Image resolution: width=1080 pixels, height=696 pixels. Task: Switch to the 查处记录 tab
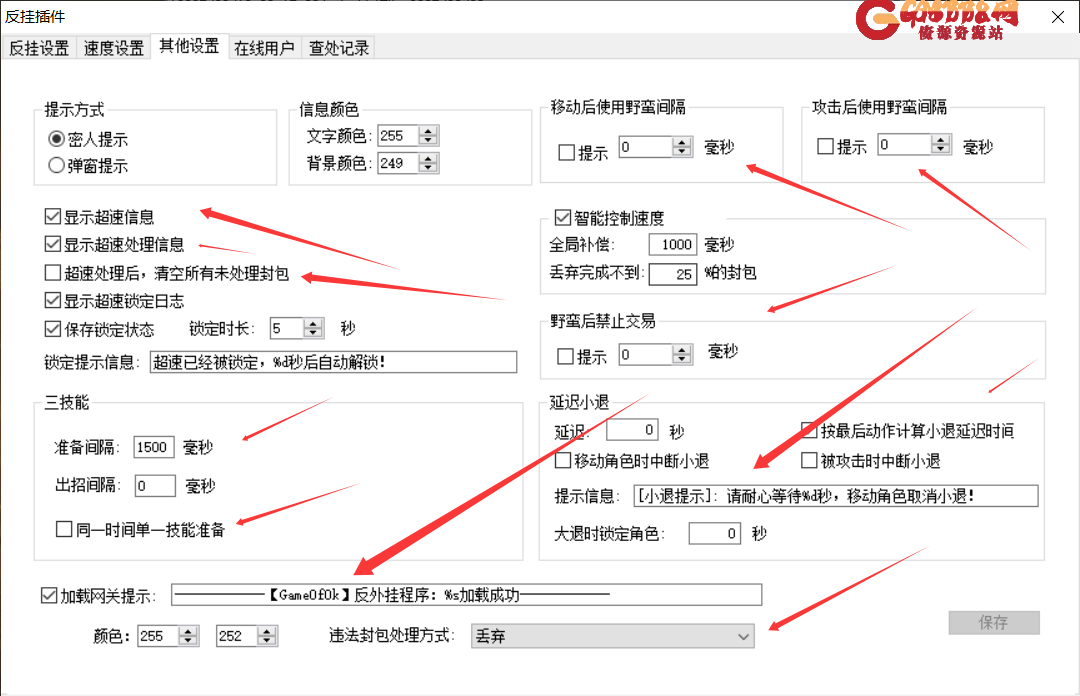(x=339, y=48)
